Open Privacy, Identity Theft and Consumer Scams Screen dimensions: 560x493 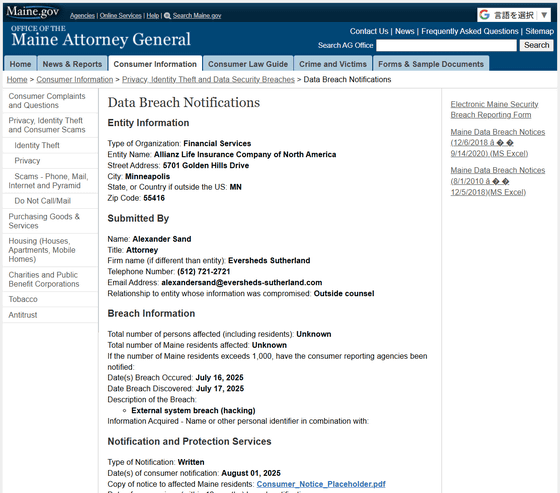click(50, 125)
